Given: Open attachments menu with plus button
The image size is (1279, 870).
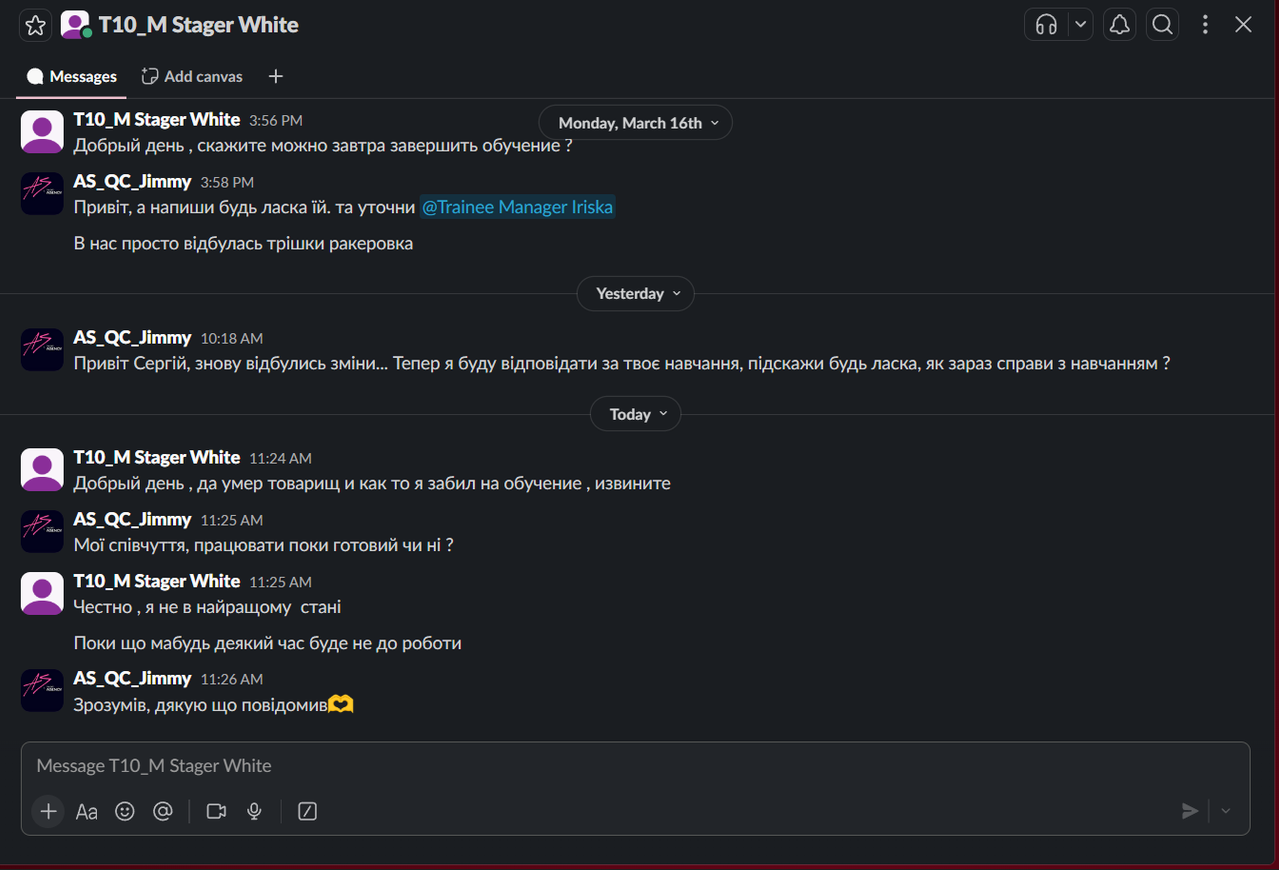Looking at the screenshot, I should tap(48, 811).
